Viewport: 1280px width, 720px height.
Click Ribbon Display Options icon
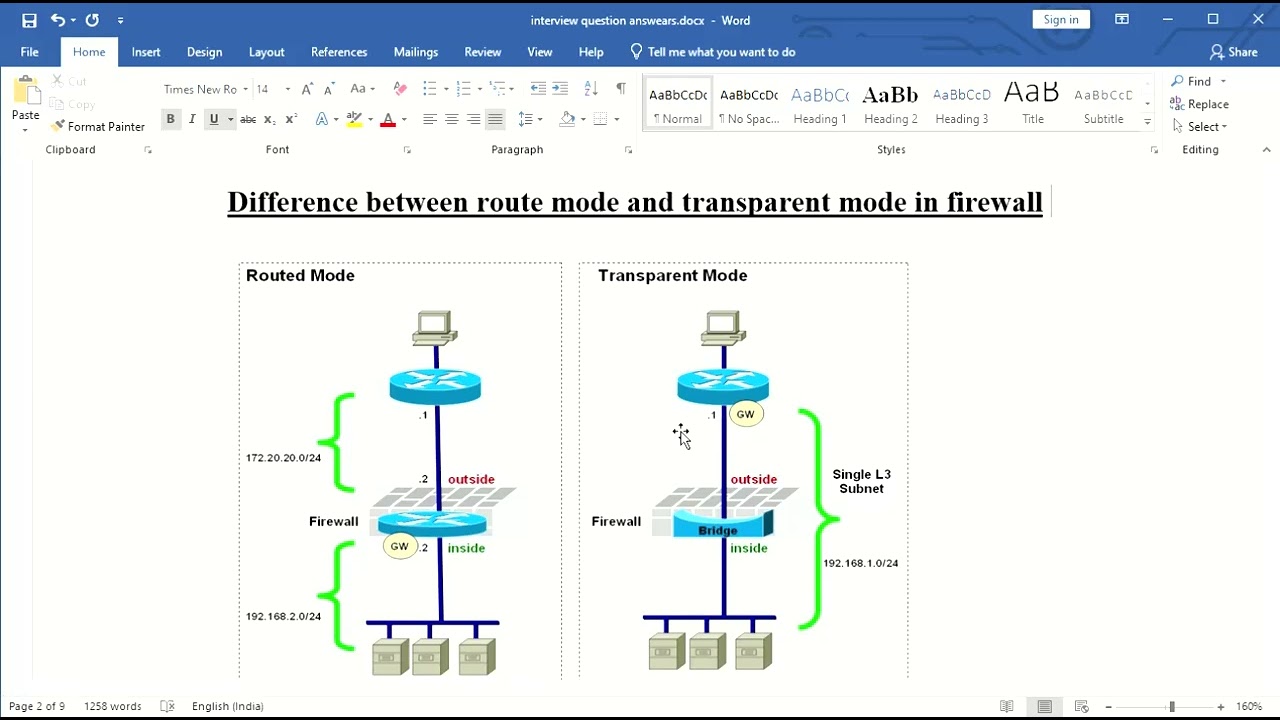[x=1122, y=20]
